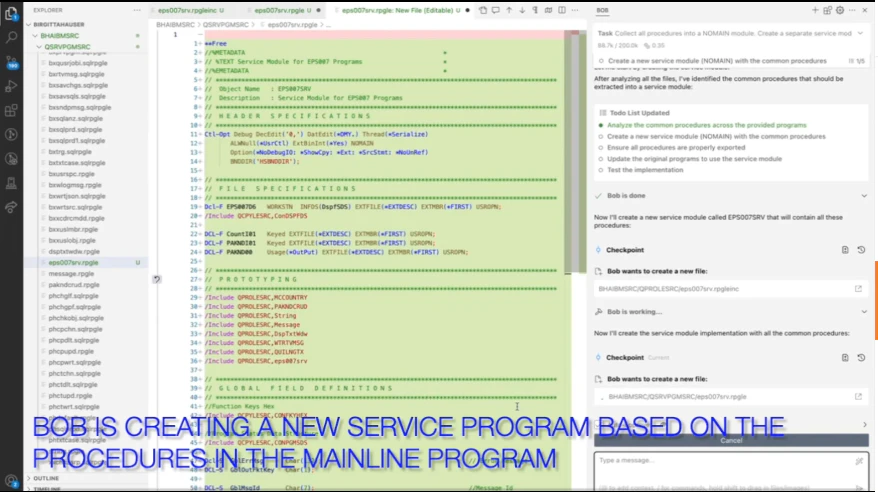Open dsptxtwdw.rpgle in file tree

click(x=74, y=251)
